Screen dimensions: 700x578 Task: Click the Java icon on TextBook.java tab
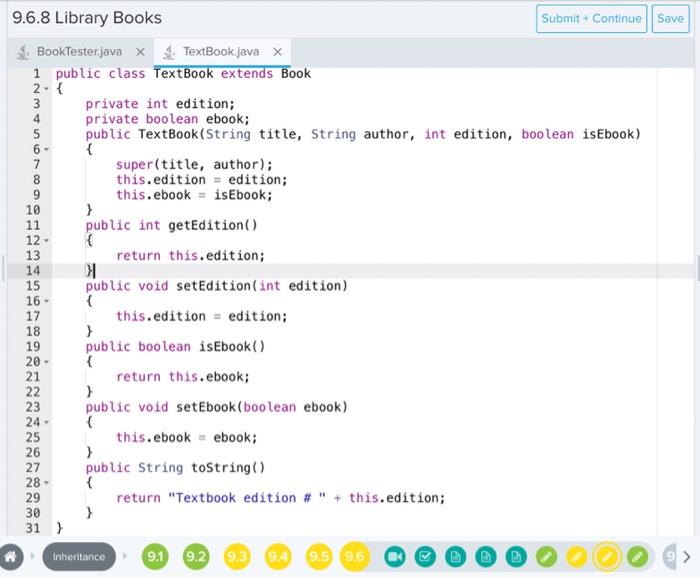coord(169,52)
